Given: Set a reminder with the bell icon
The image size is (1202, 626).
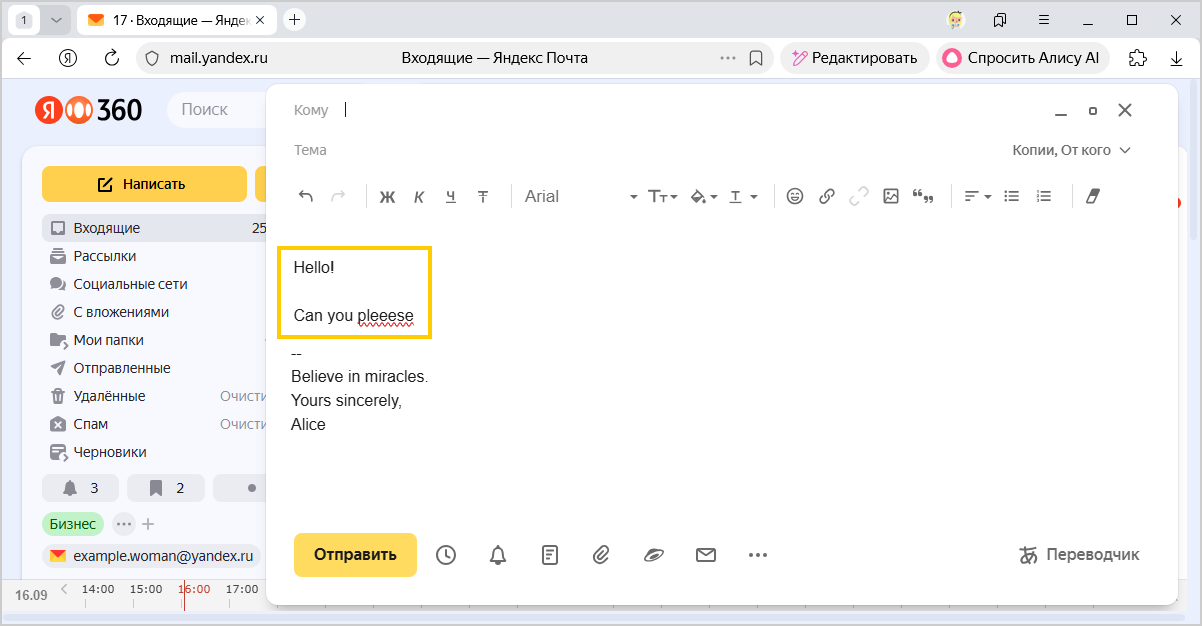Looking at the screenshot, I should tap(498, 555).
